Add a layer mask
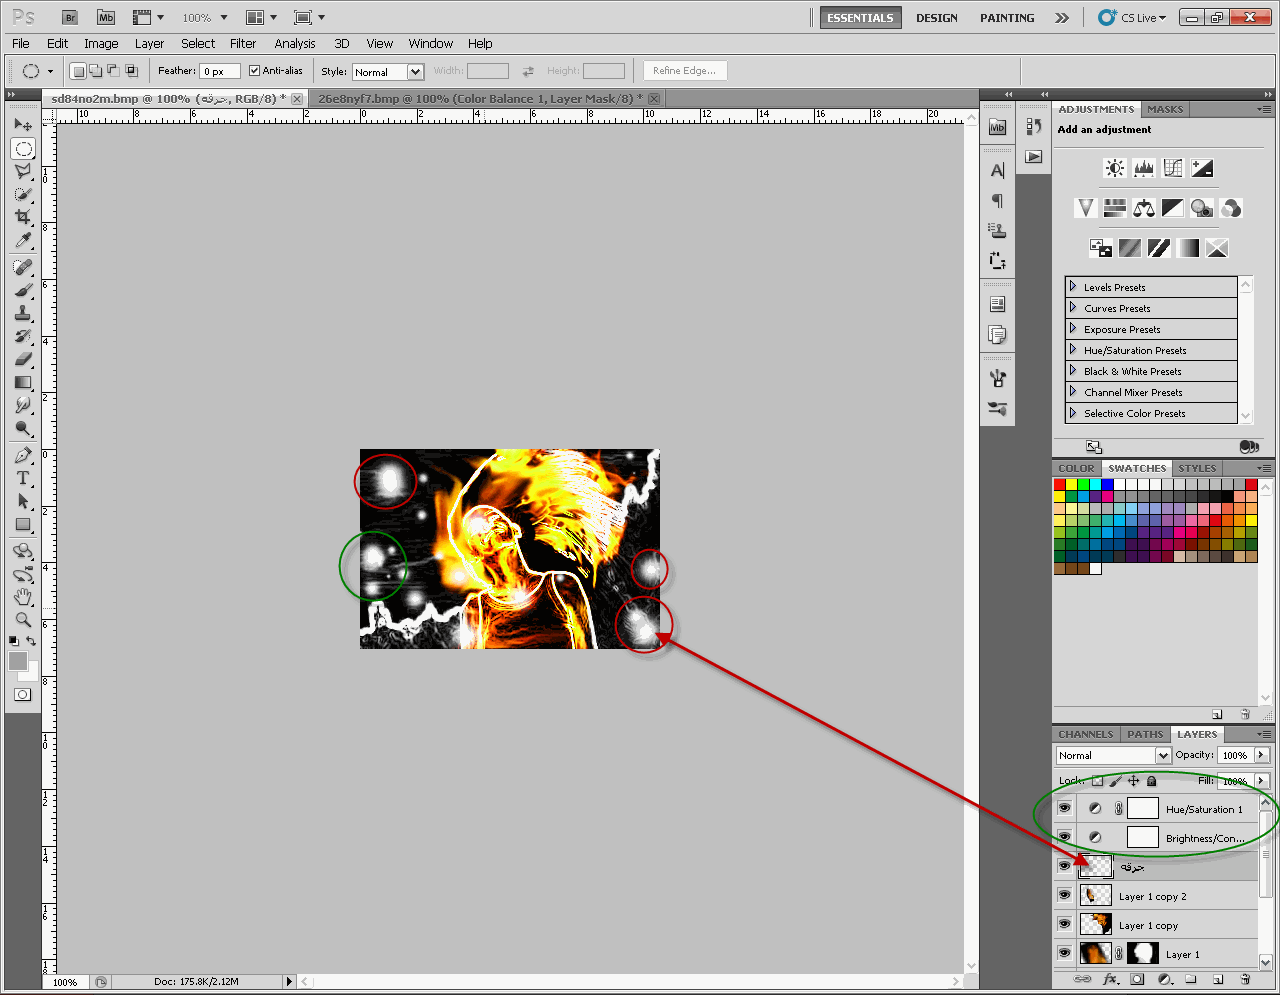This screenshot has width=1280, height=995. point(1137,980)
